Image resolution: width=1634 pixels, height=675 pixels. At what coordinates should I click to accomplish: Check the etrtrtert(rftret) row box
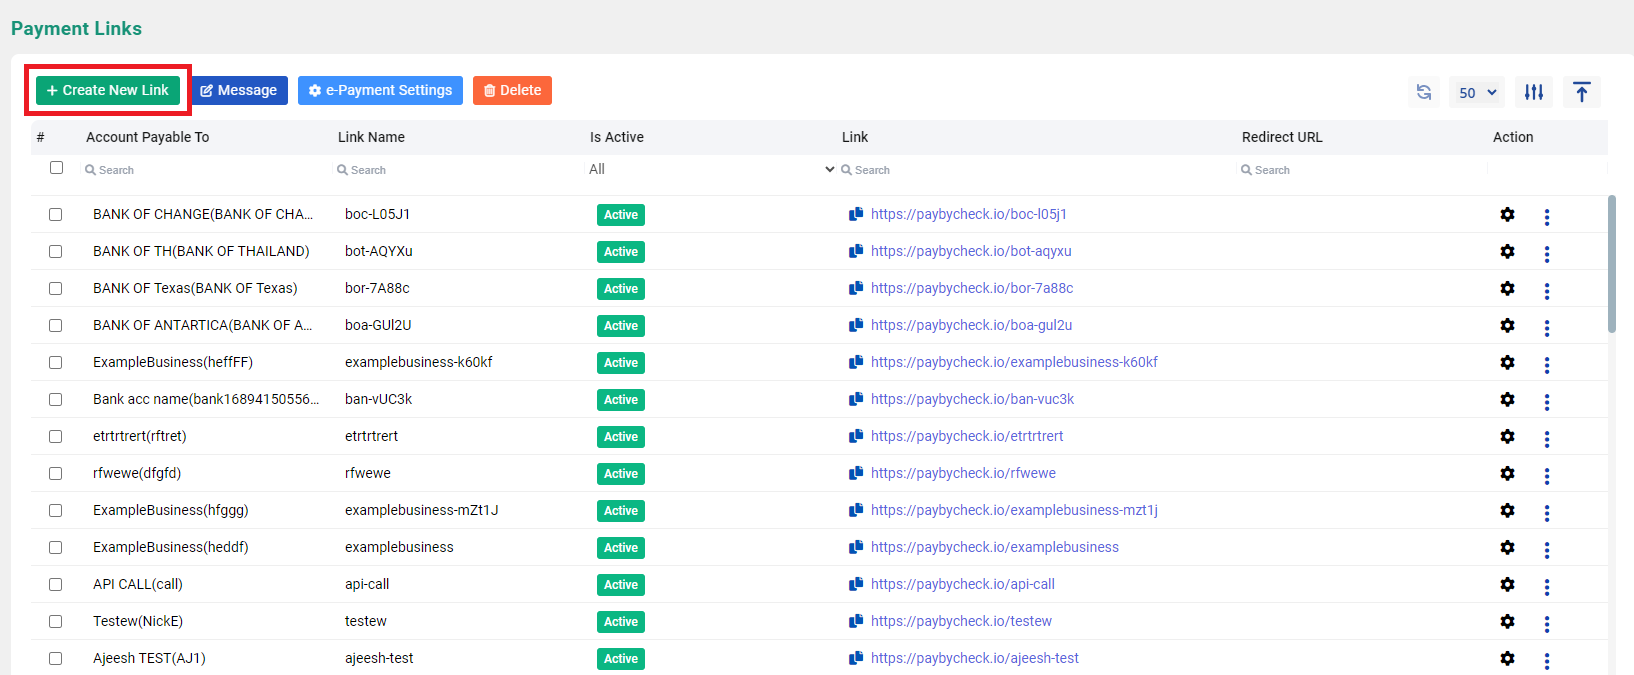tap(55, 436)
